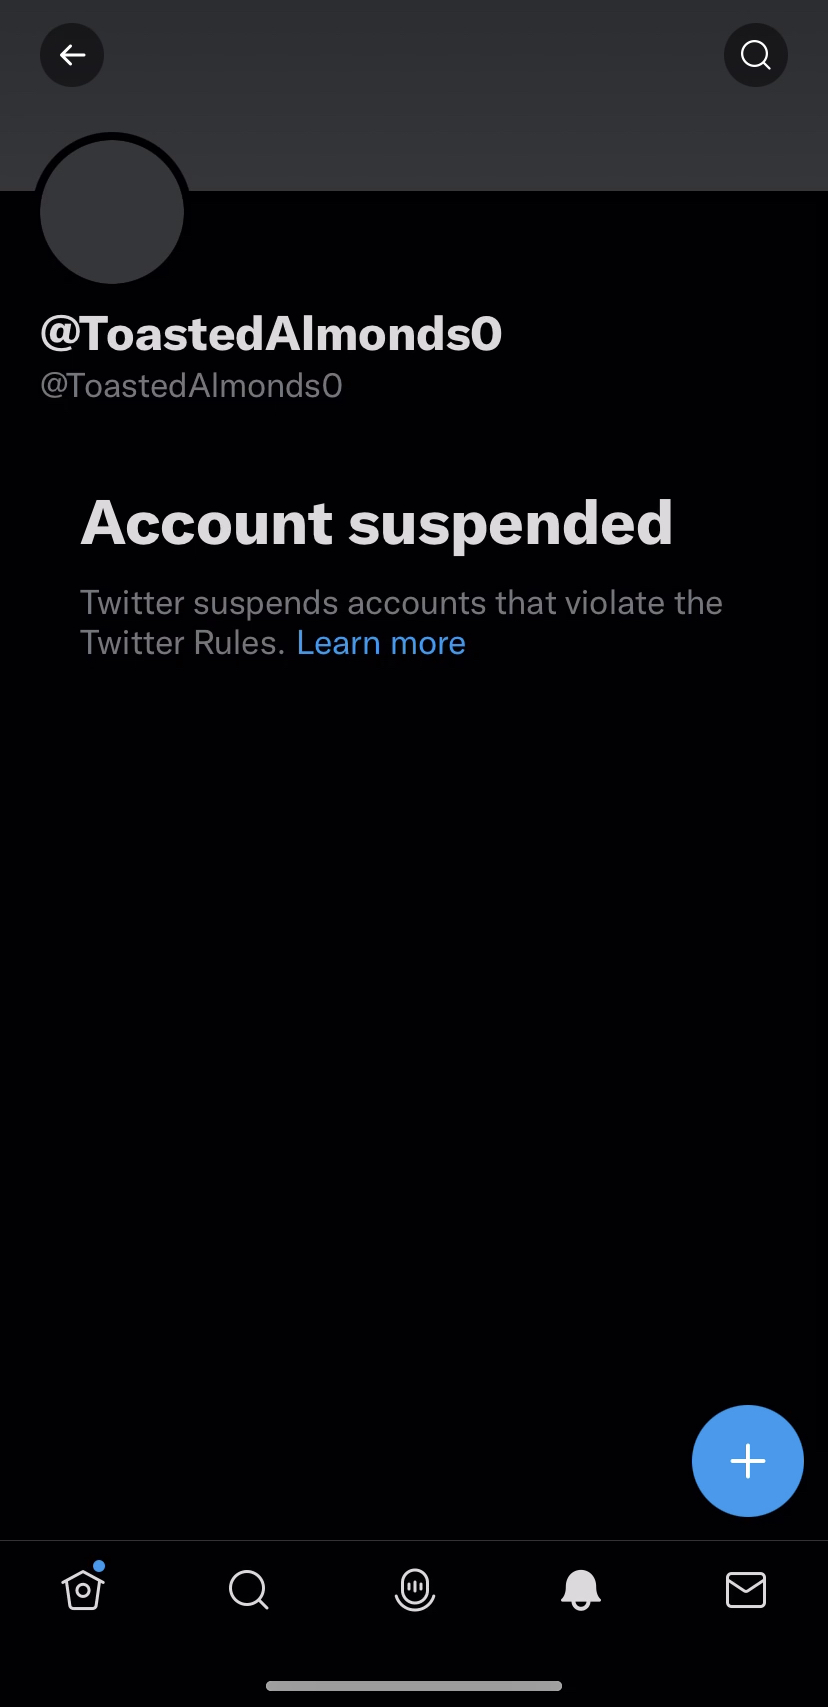Open Messages via the envelope icon

click(x=746, y=1589)
